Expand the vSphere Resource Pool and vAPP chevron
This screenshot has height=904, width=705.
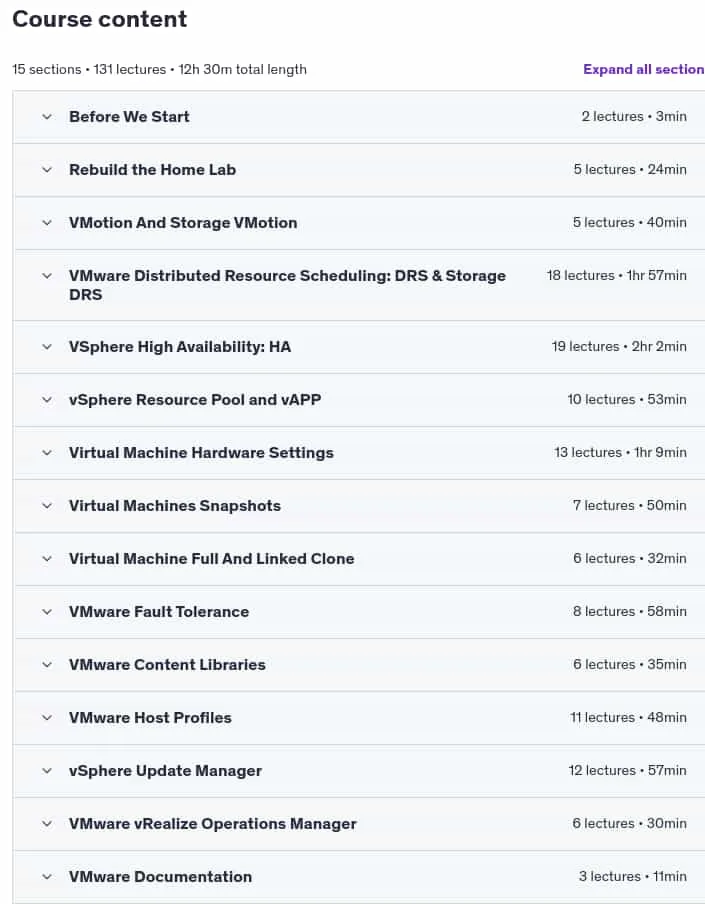[47, 400]
